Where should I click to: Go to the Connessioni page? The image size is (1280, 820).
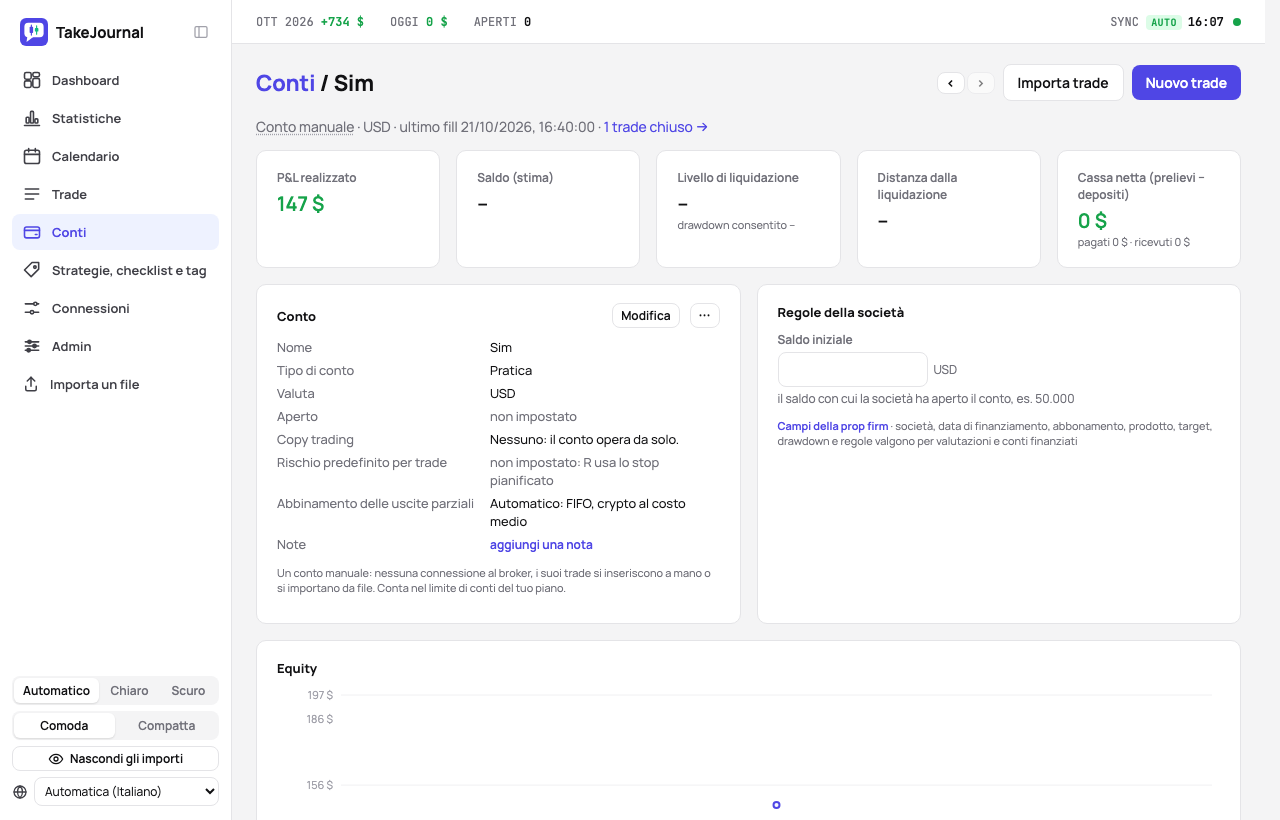coord(116,308)
